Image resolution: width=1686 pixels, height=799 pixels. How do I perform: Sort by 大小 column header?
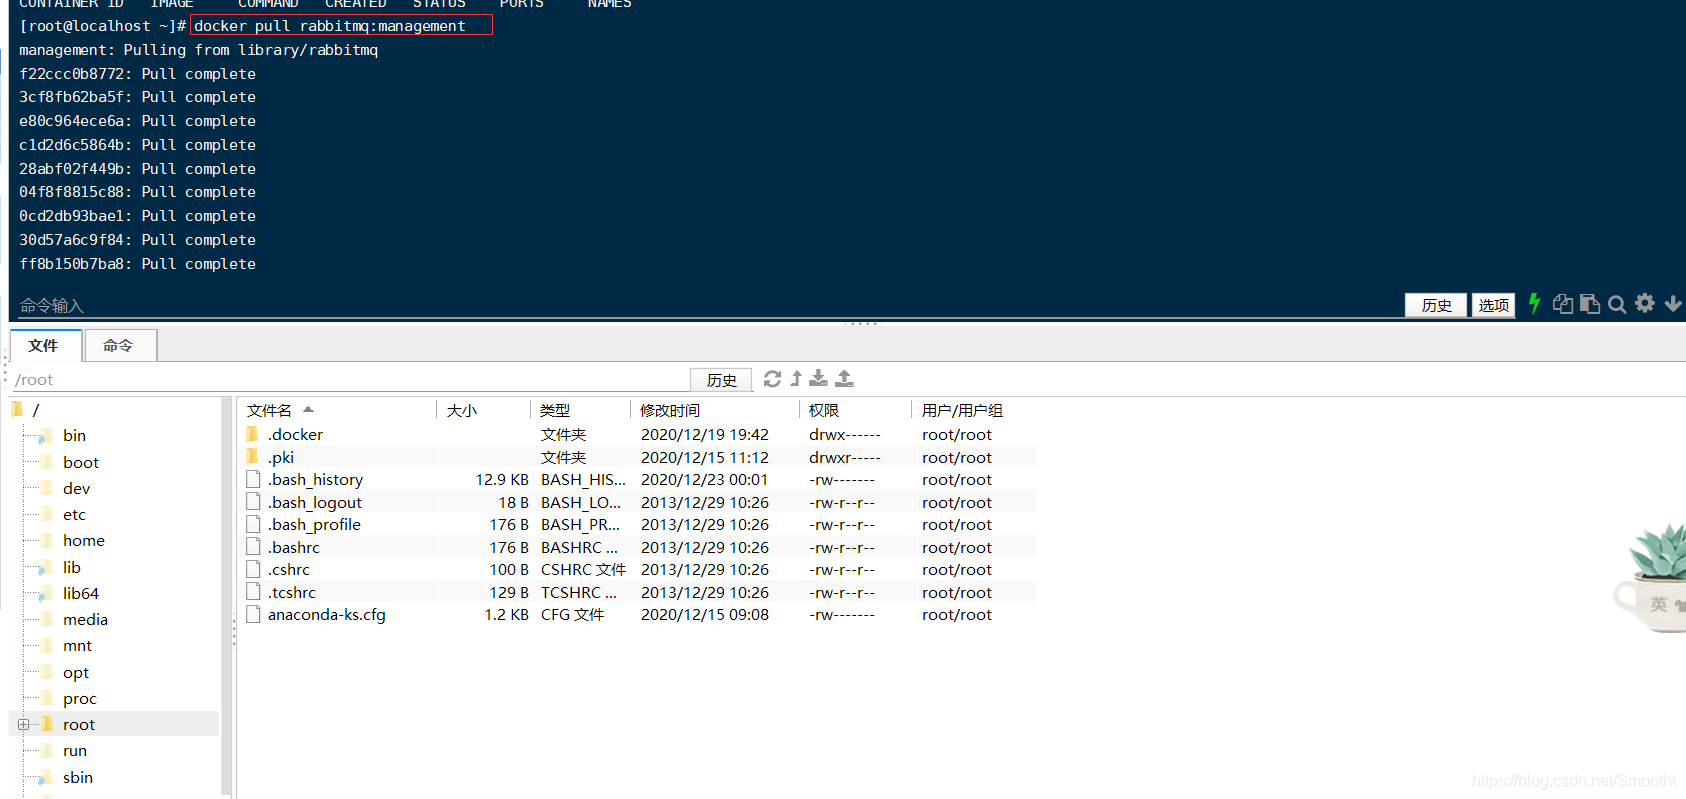(x=461, y=410)
